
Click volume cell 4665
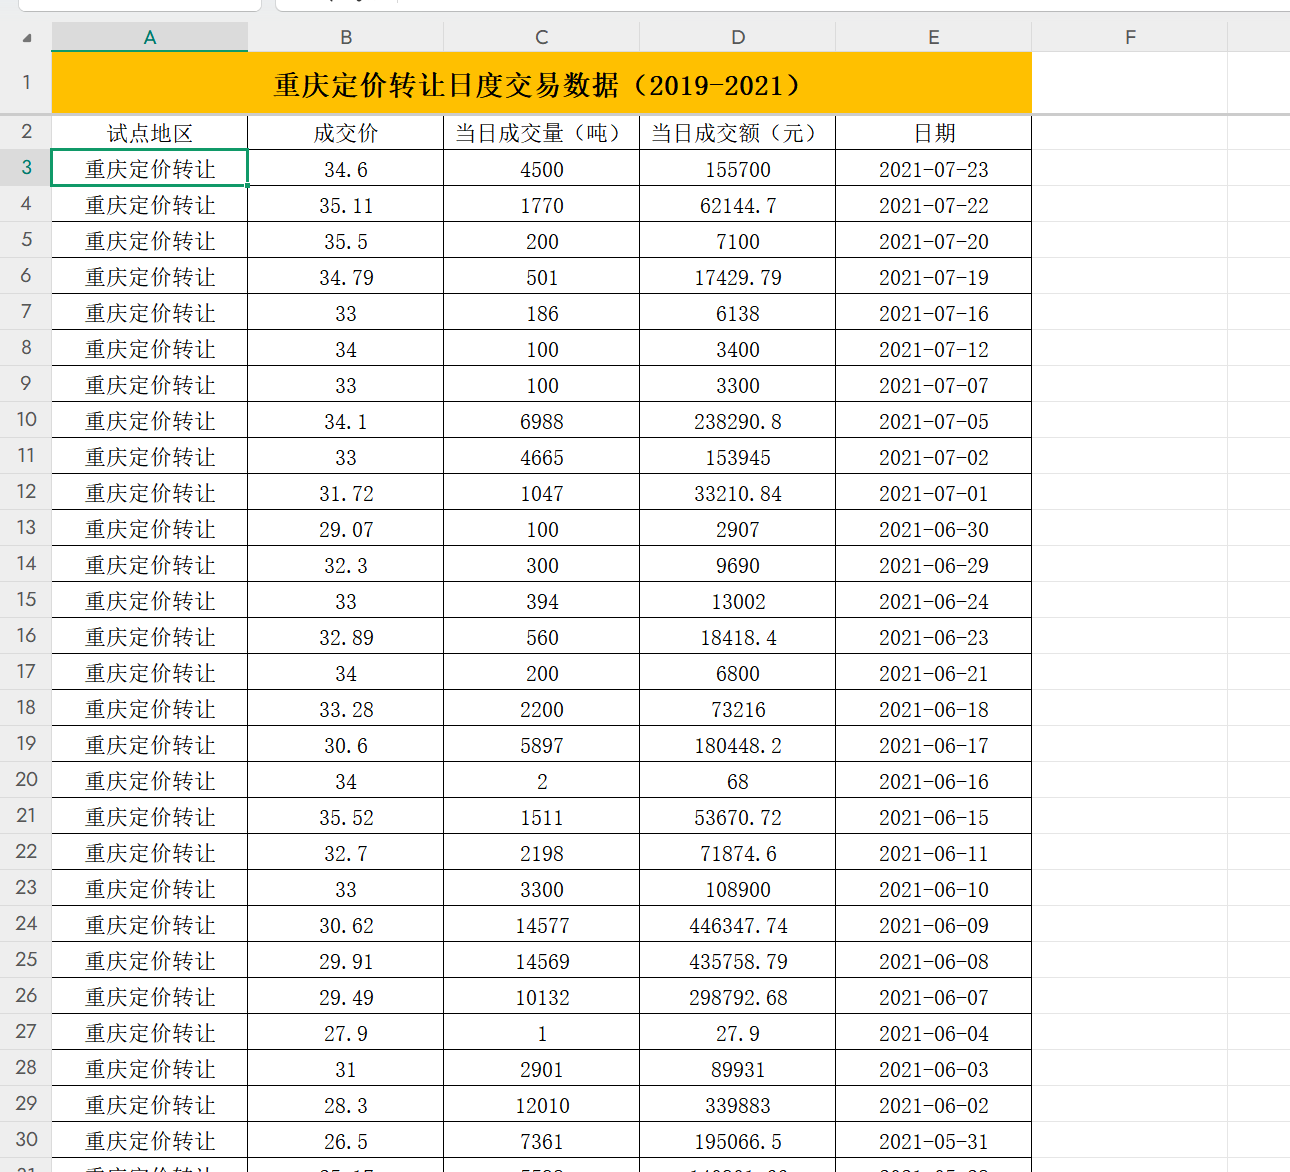tap(542, 457)
